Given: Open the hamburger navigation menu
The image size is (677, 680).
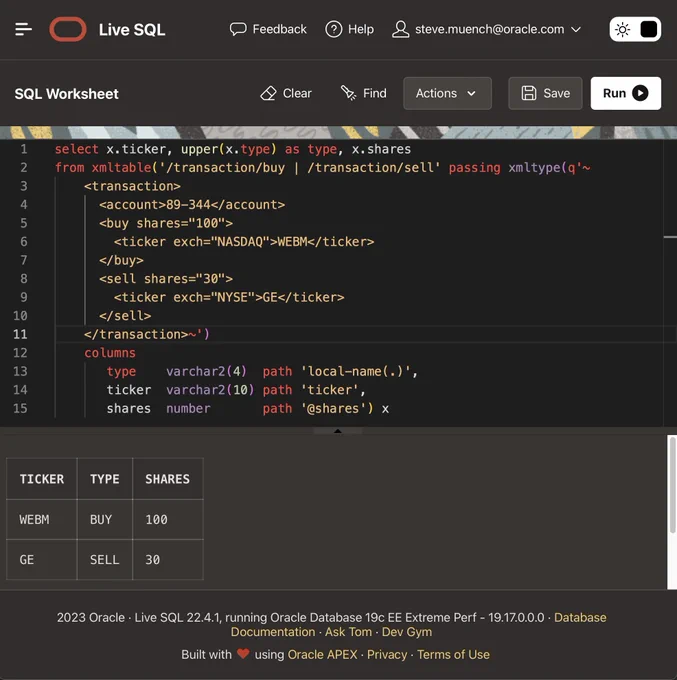Looking at the screenshot, I should pos(23,29).
